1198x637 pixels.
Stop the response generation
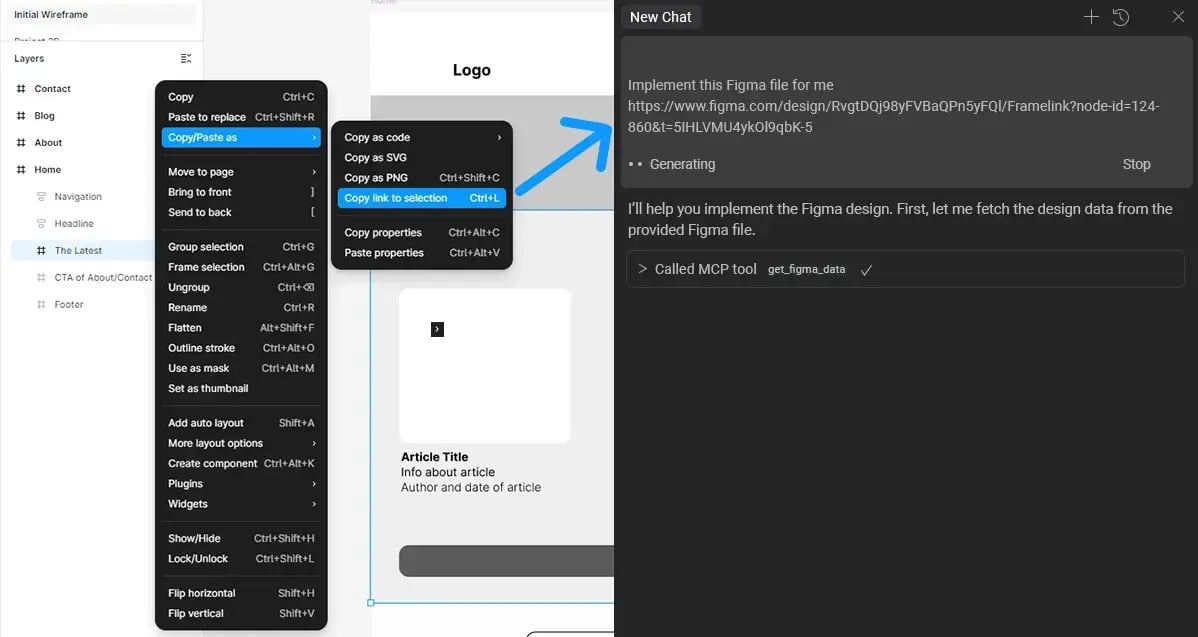click(x=1136, y=164)
